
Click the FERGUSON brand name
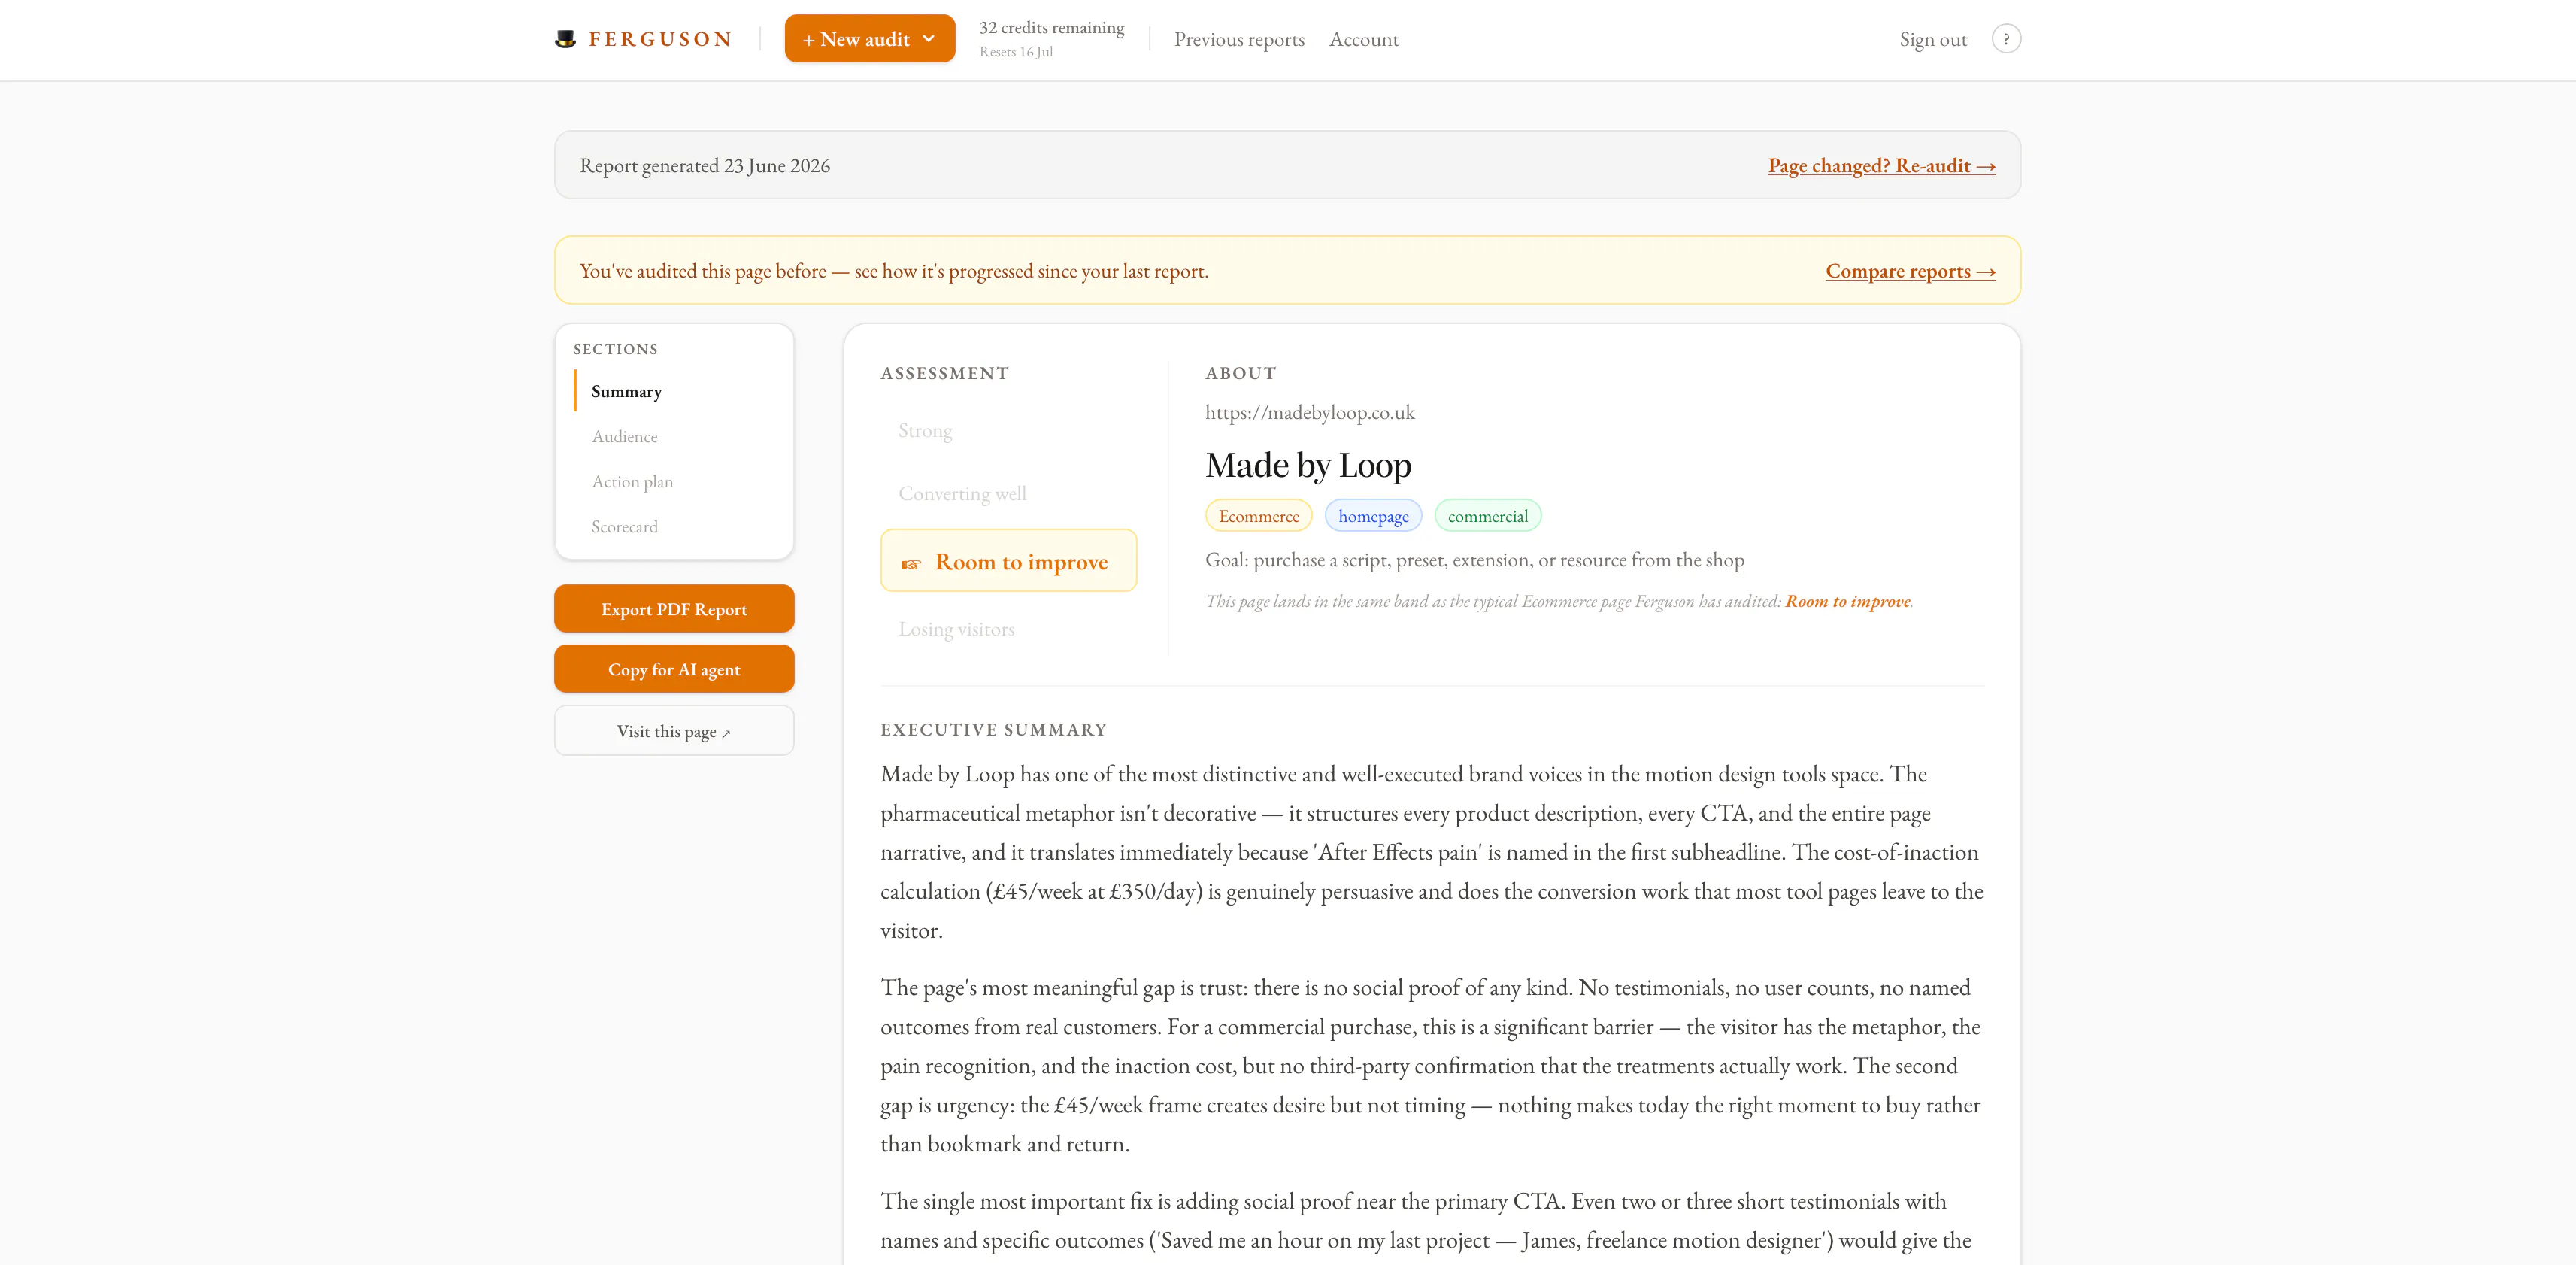tap(660, 39)
